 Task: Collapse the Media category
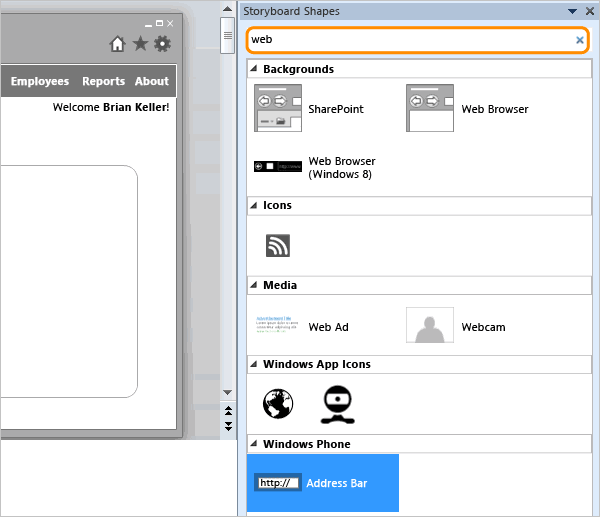(x=253, y=286)
